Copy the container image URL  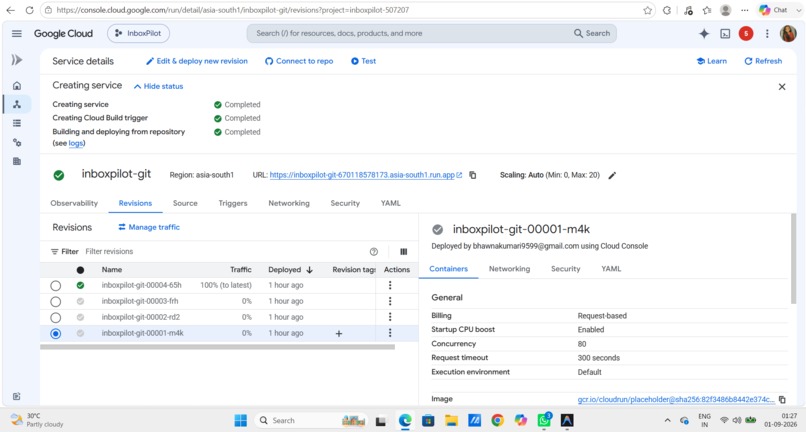point(782,400)
